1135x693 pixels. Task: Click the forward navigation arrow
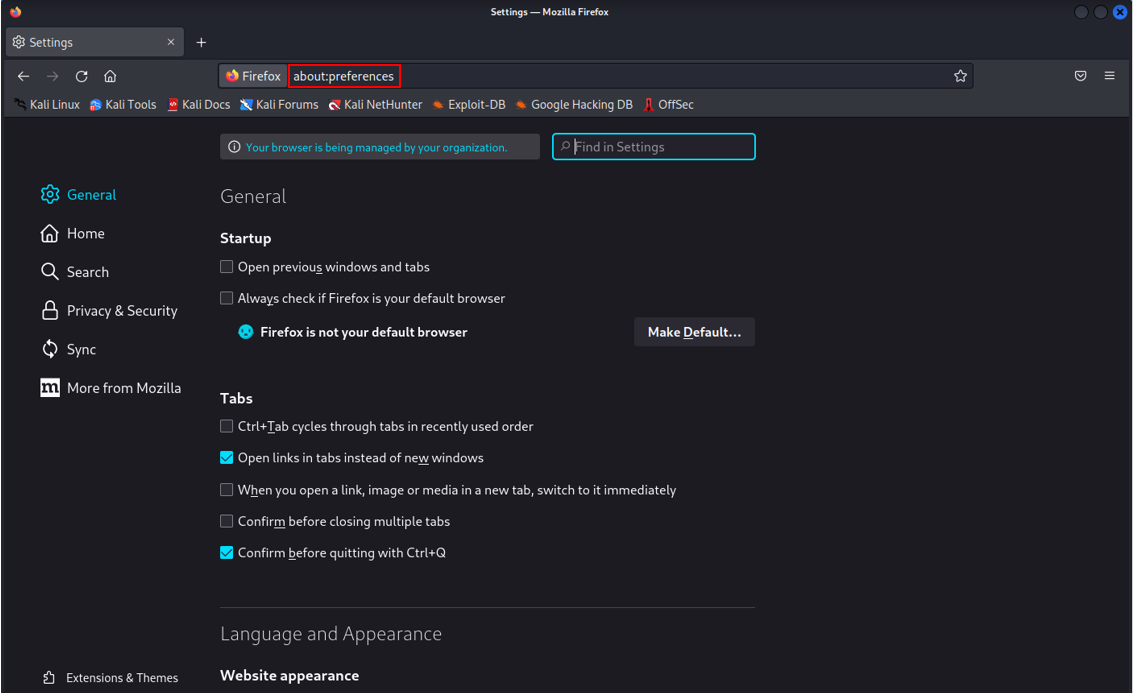click(x=52, y=76)
